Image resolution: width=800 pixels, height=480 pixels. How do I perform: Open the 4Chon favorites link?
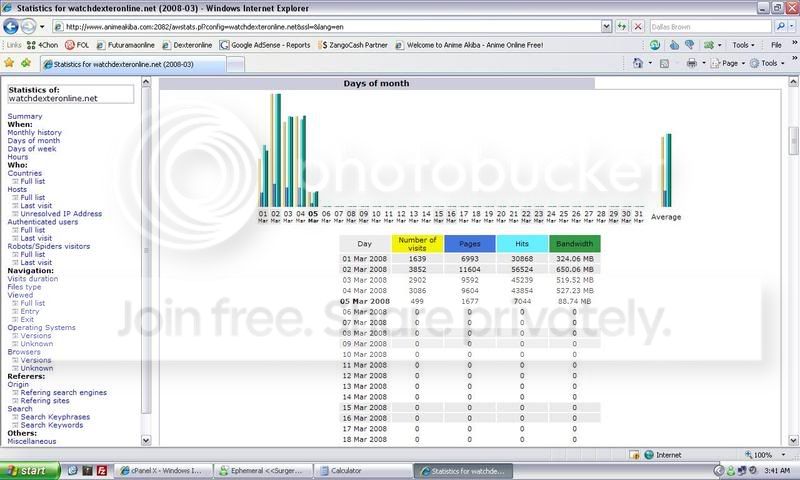pos(42,45)
